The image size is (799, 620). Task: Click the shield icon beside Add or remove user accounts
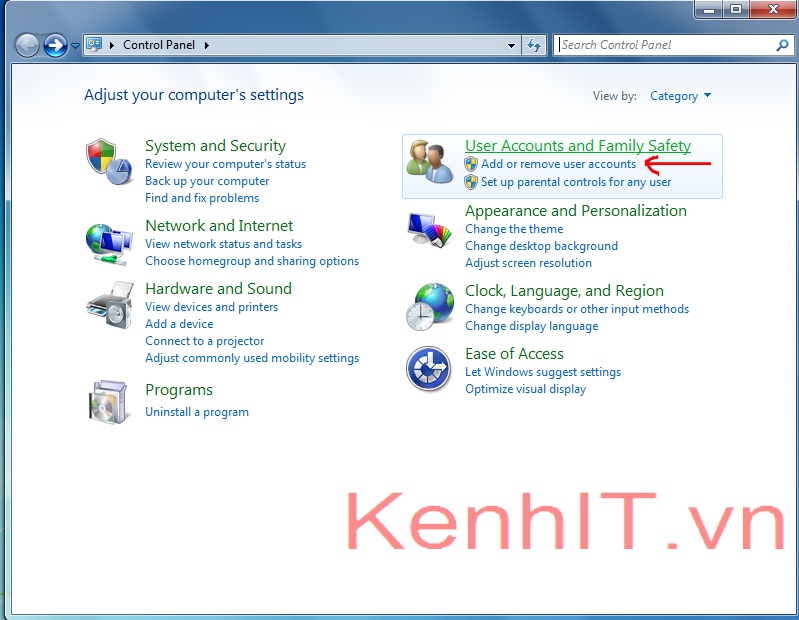click(471, 164)
